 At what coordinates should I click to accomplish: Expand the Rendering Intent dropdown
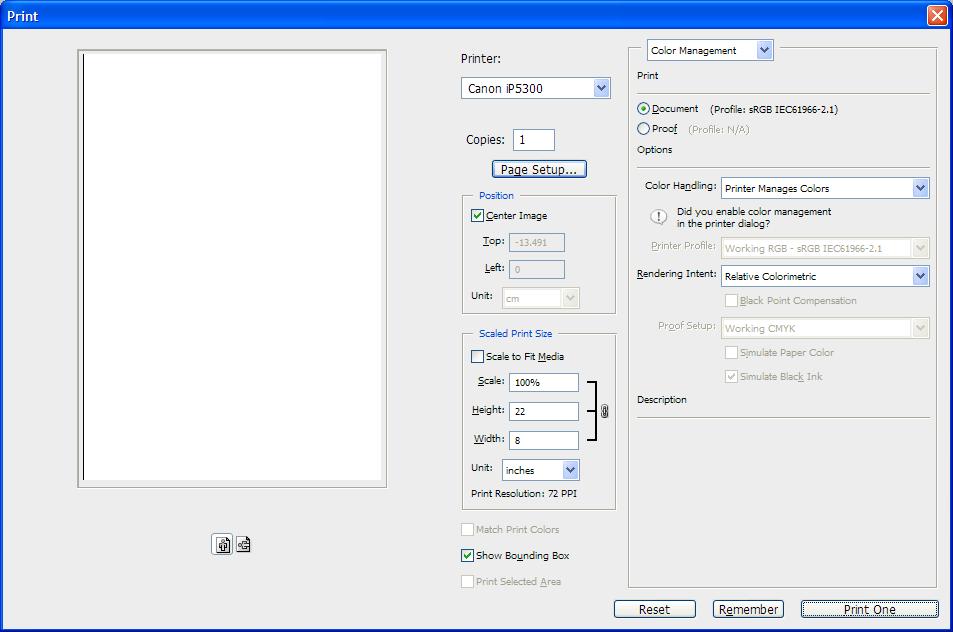825,276
